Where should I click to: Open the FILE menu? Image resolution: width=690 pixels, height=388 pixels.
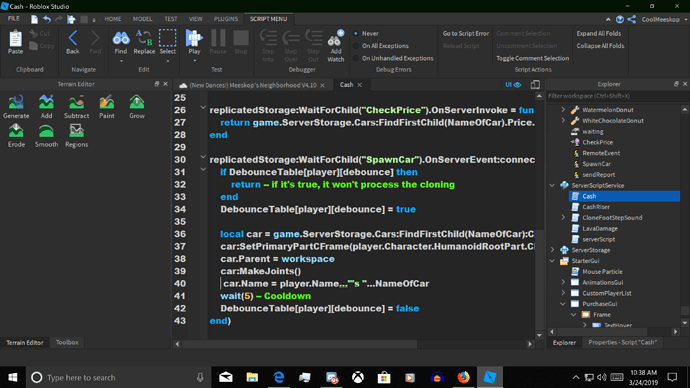(14, 19)
